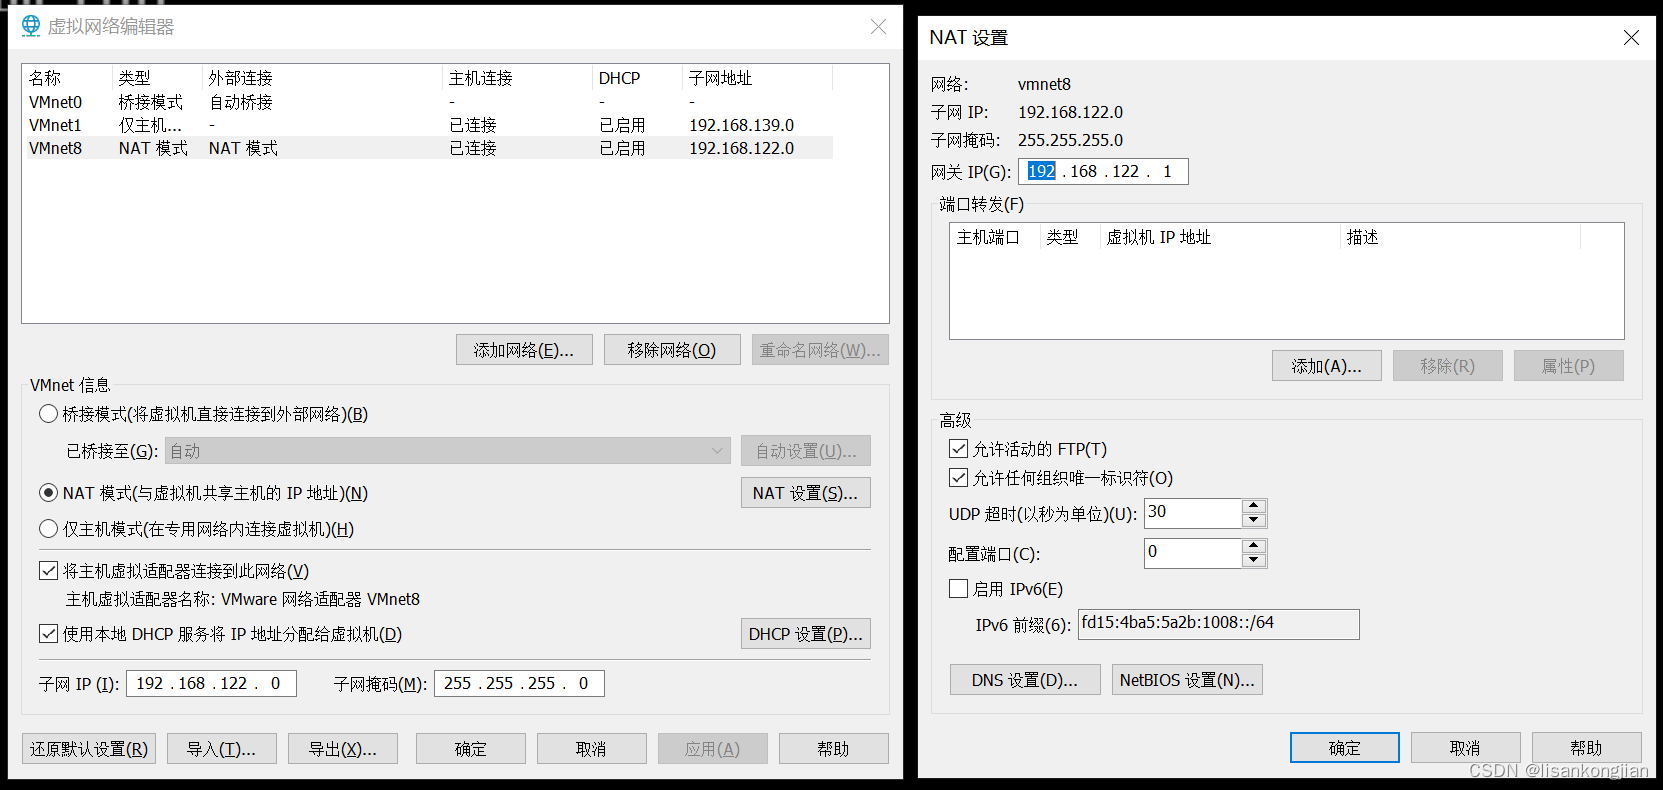Click 描述 column header in port forwarding

pyautogui.click(x=1460, y=237)
